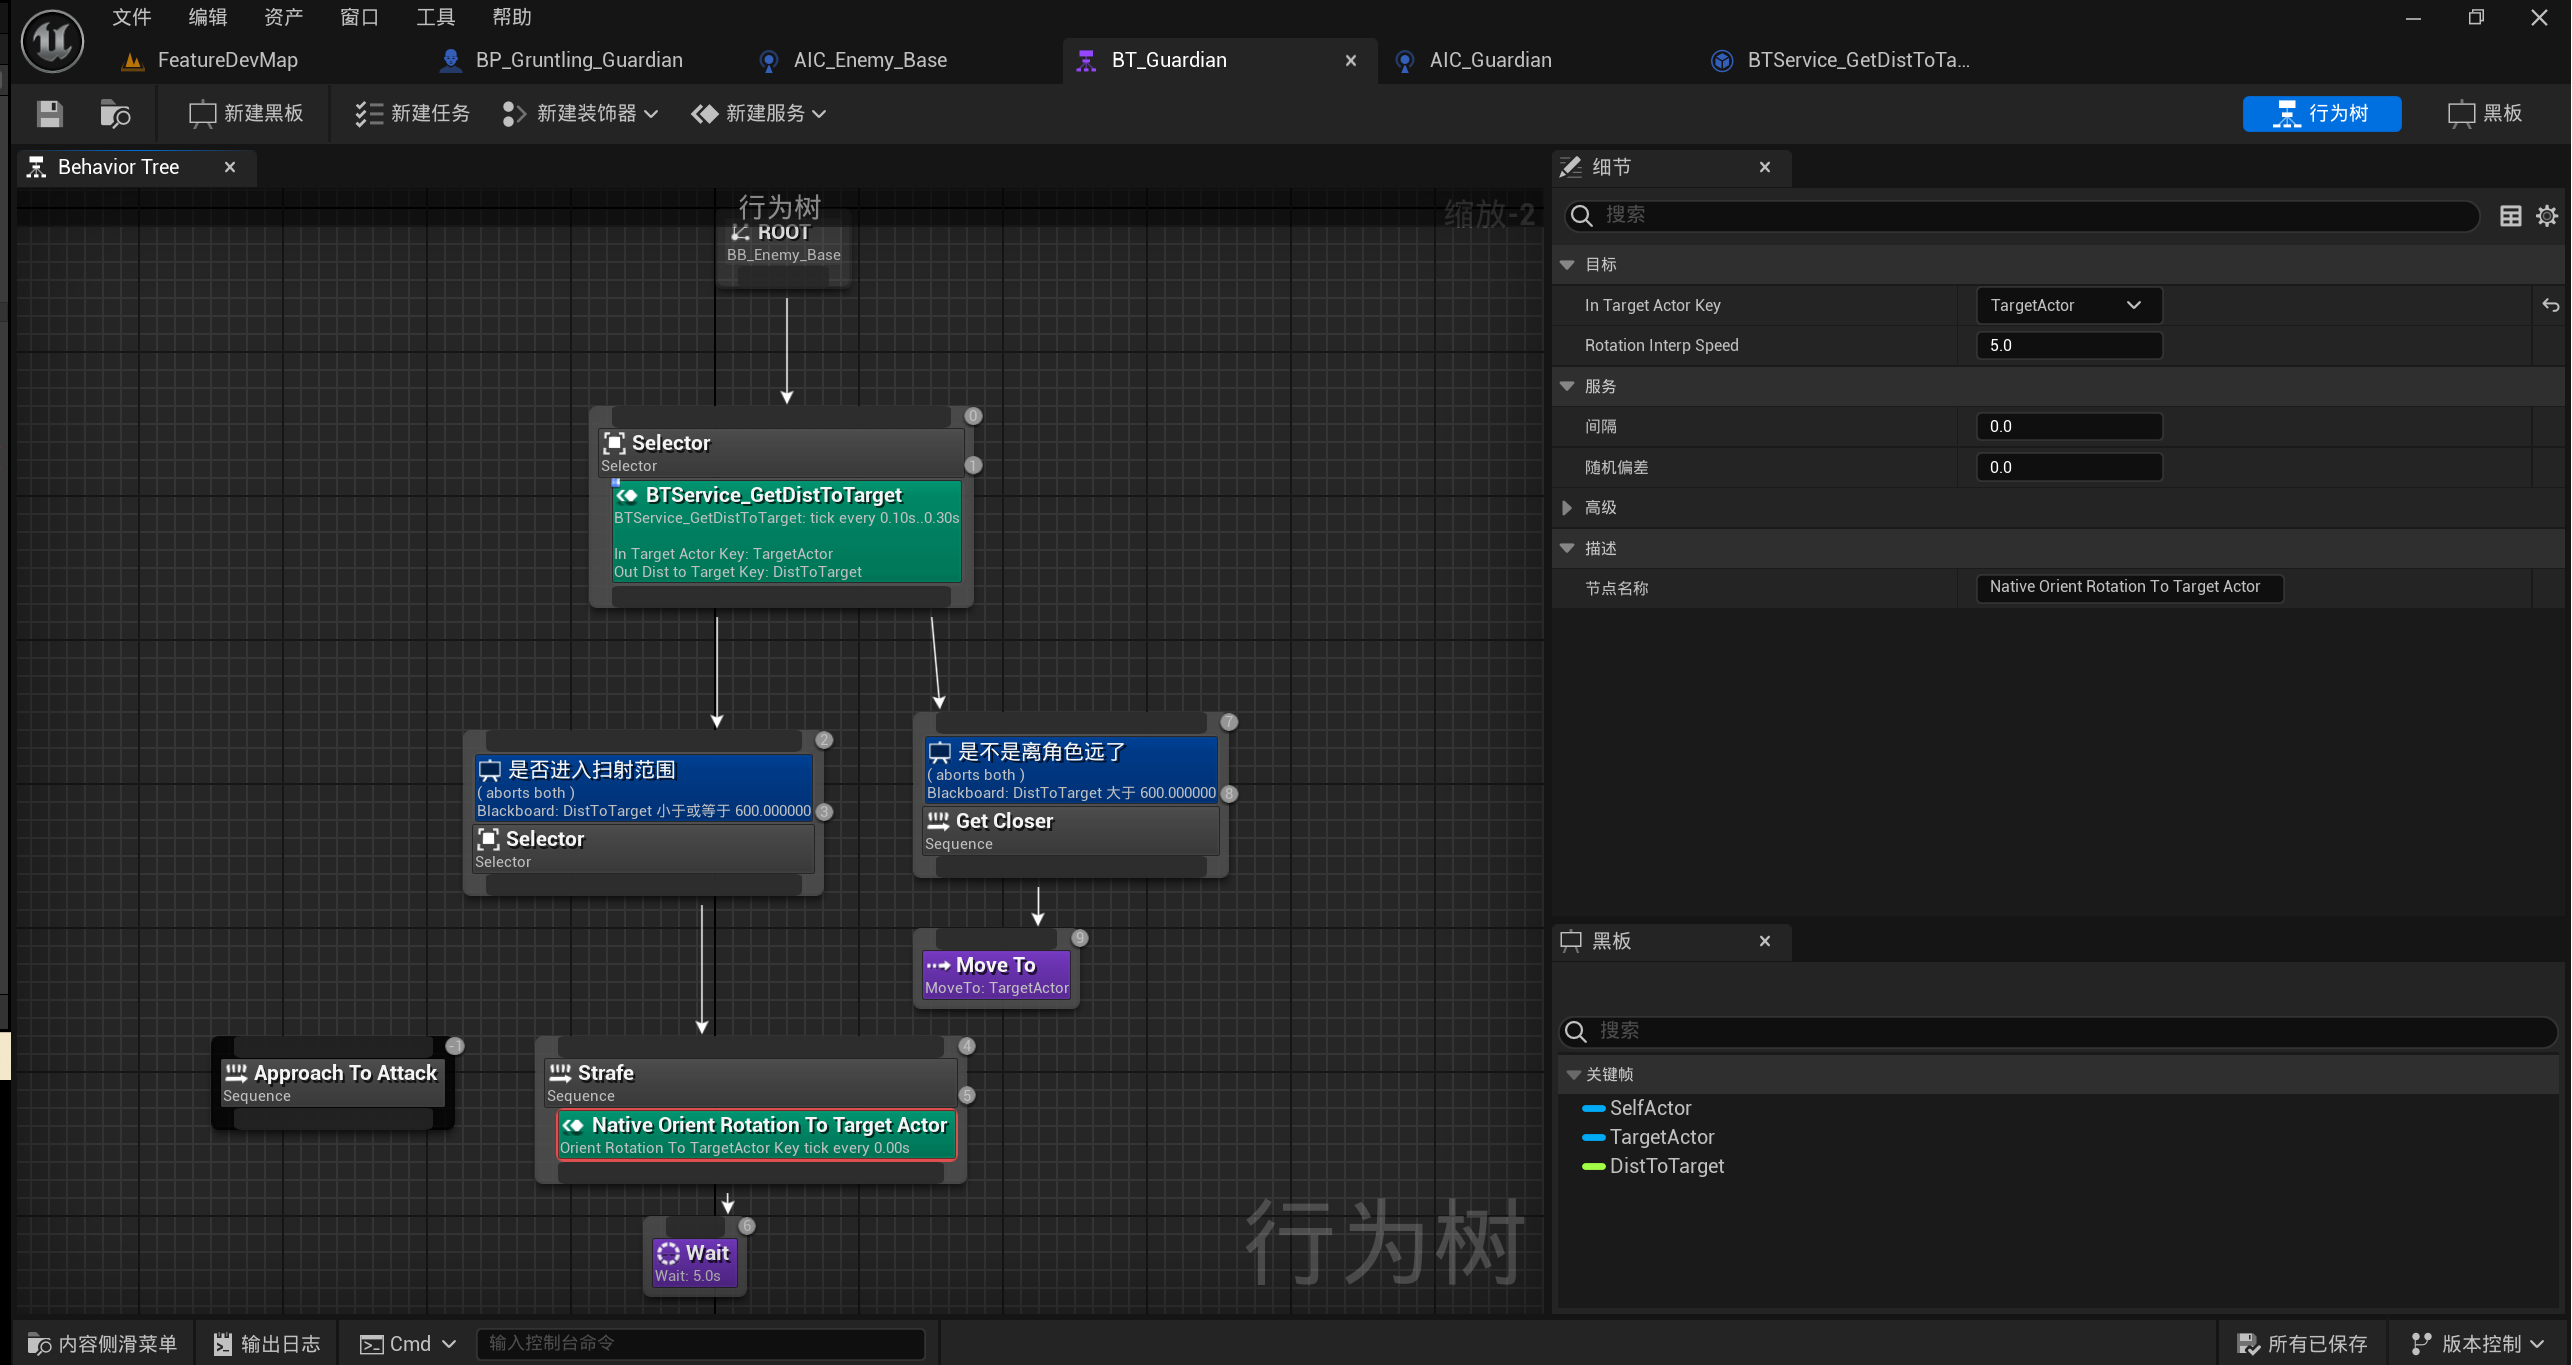Click the property matrix table icon
This screenshot has width=2572, height=1365.
2510,216
